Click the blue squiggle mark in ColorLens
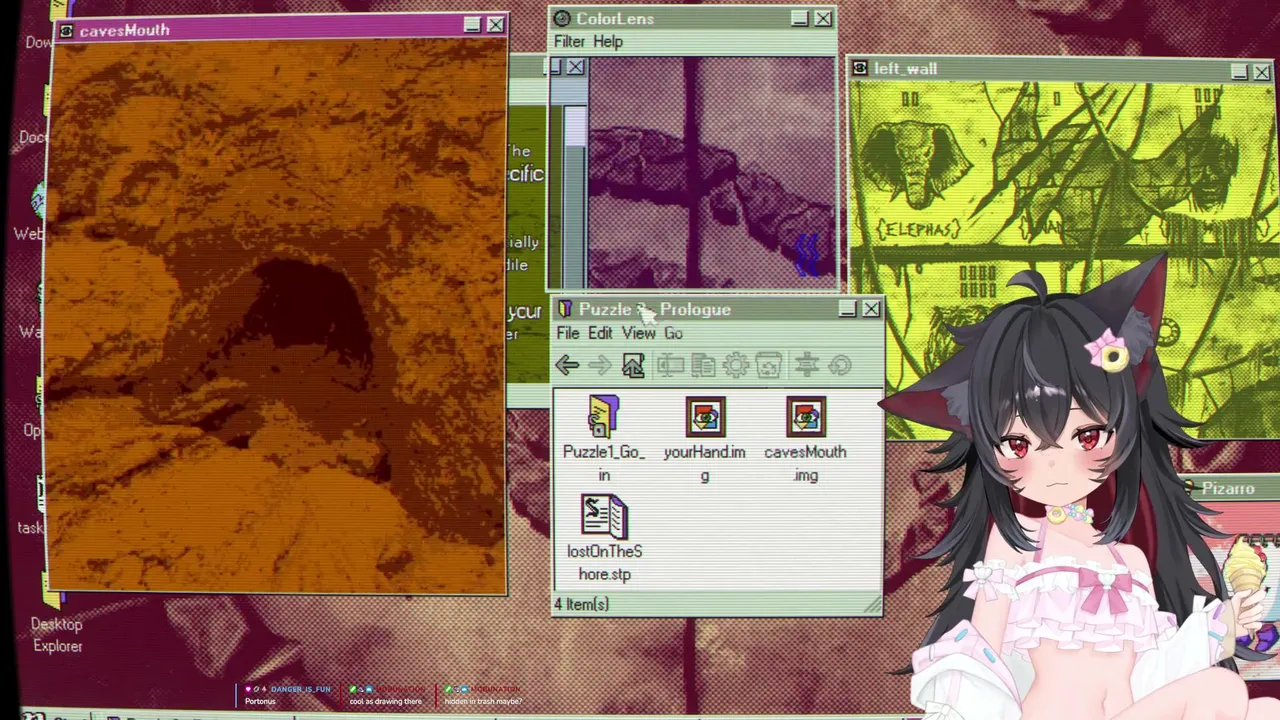The image size is (1280, 720). coord(808,255)
